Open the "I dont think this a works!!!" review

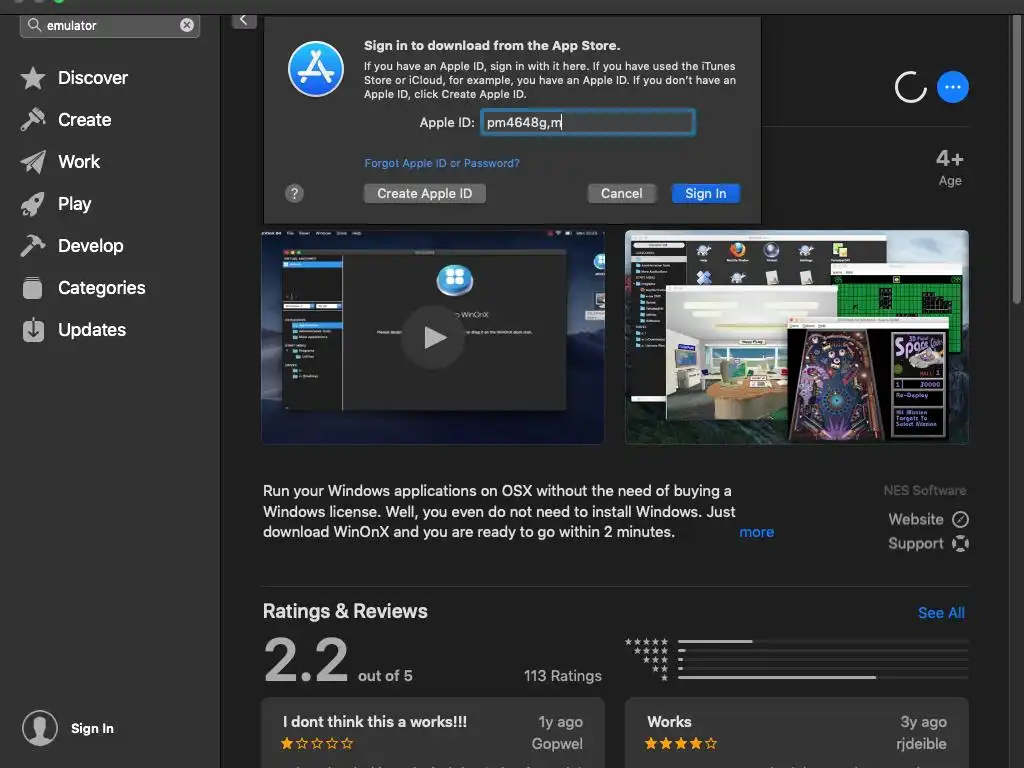click(x=433, y=733)
